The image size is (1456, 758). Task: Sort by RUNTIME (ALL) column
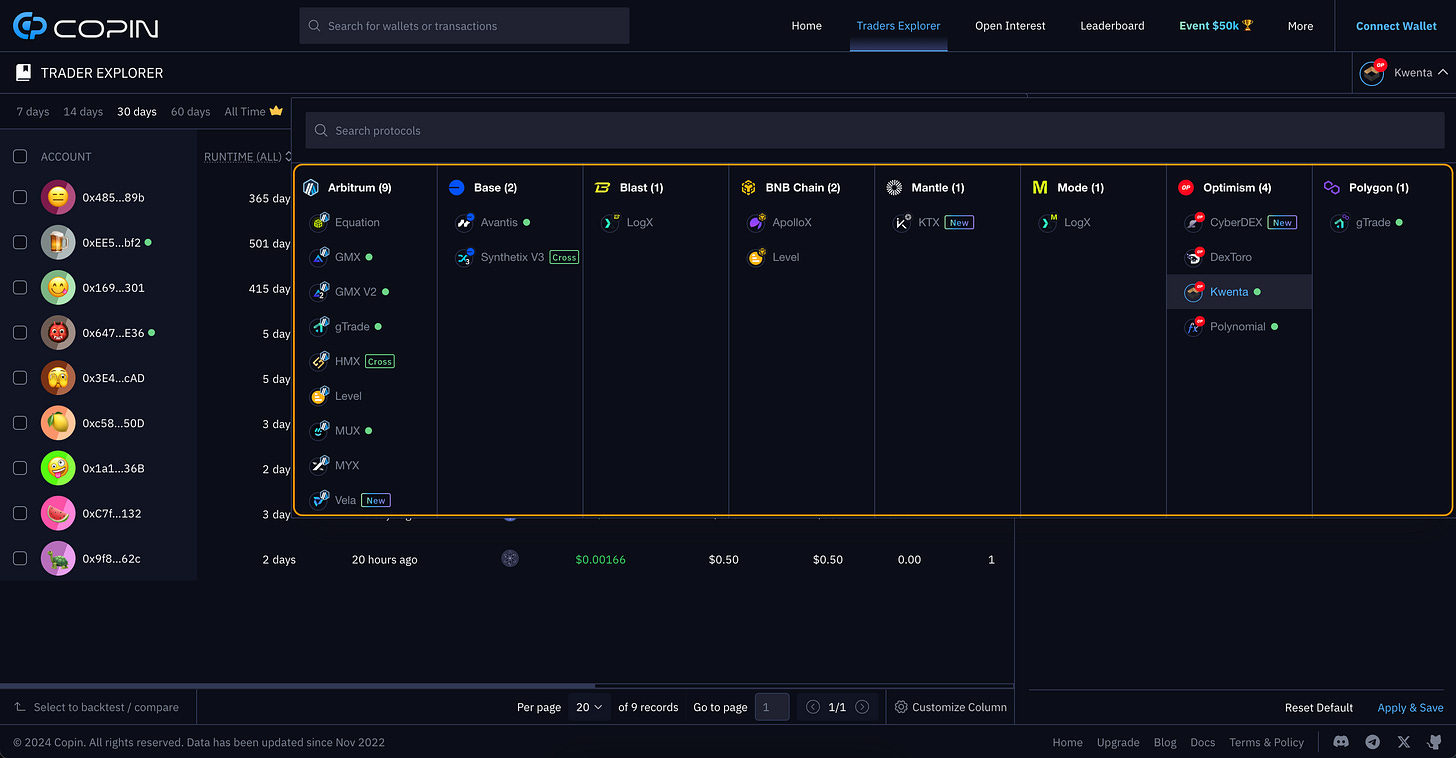(248, 156)
